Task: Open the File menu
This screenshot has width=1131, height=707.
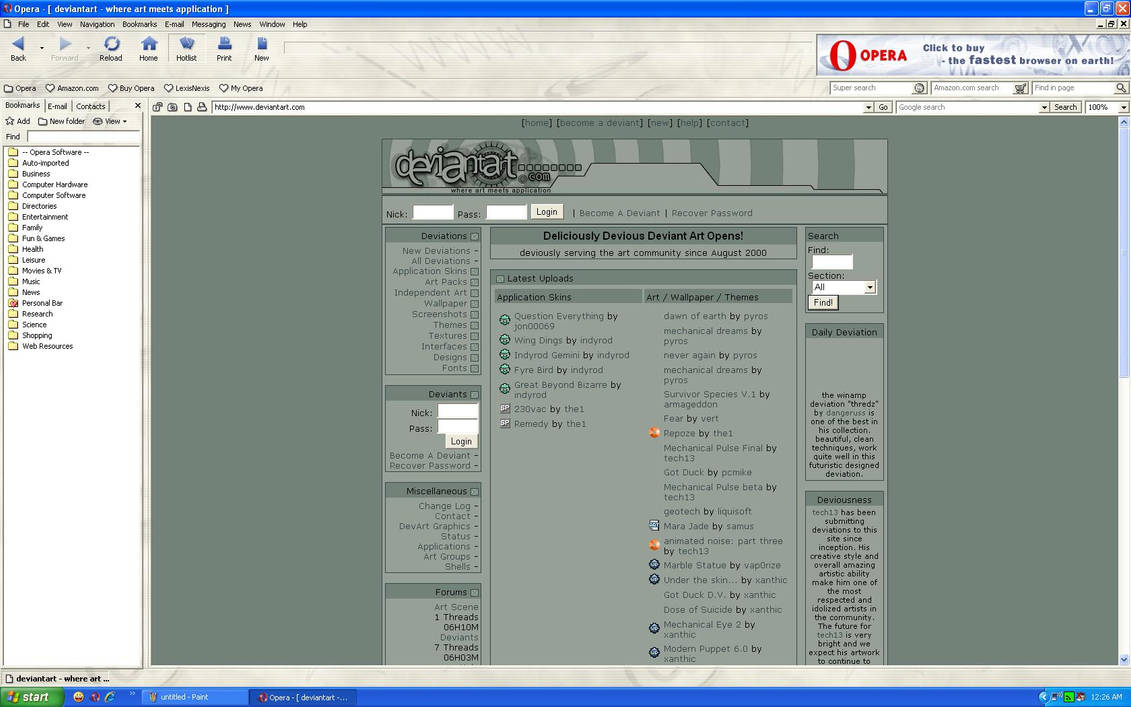Action: tap(23, 25)
